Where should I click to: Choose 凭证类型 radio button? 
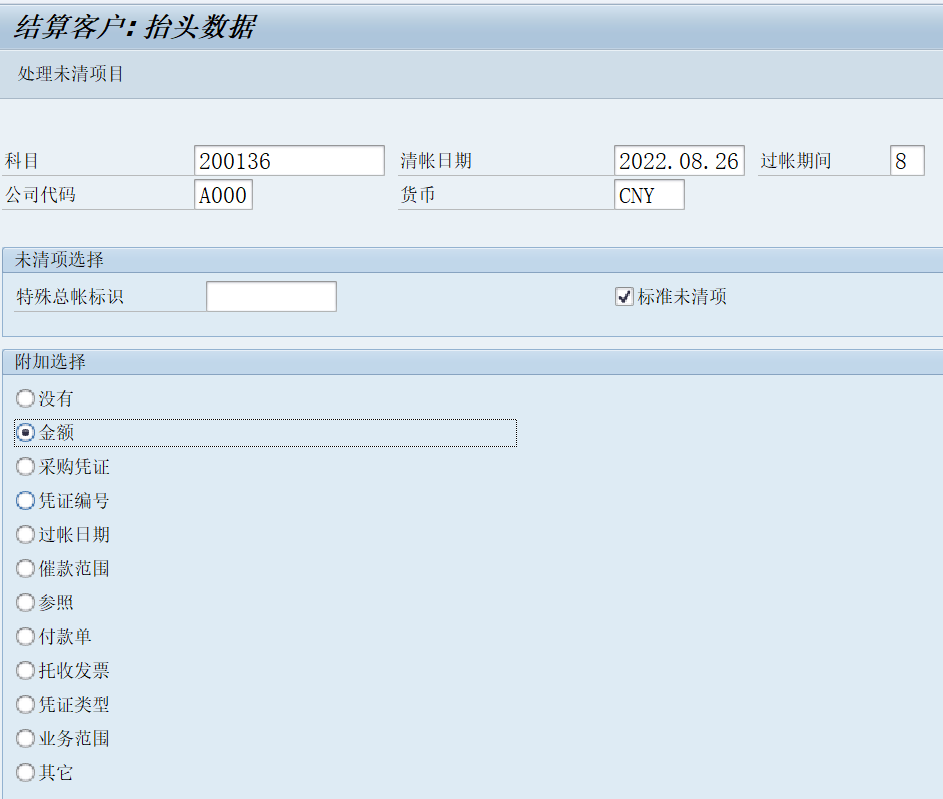click(25, 704)
